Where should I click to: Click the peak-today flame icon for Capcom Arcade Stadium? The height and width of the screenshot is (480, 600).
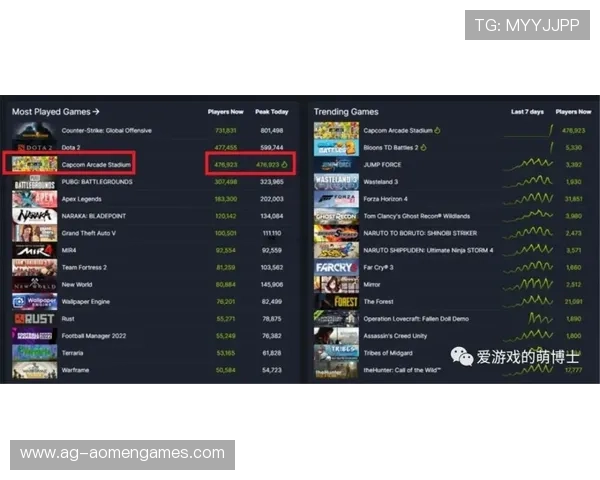click(x=284, y=164)
